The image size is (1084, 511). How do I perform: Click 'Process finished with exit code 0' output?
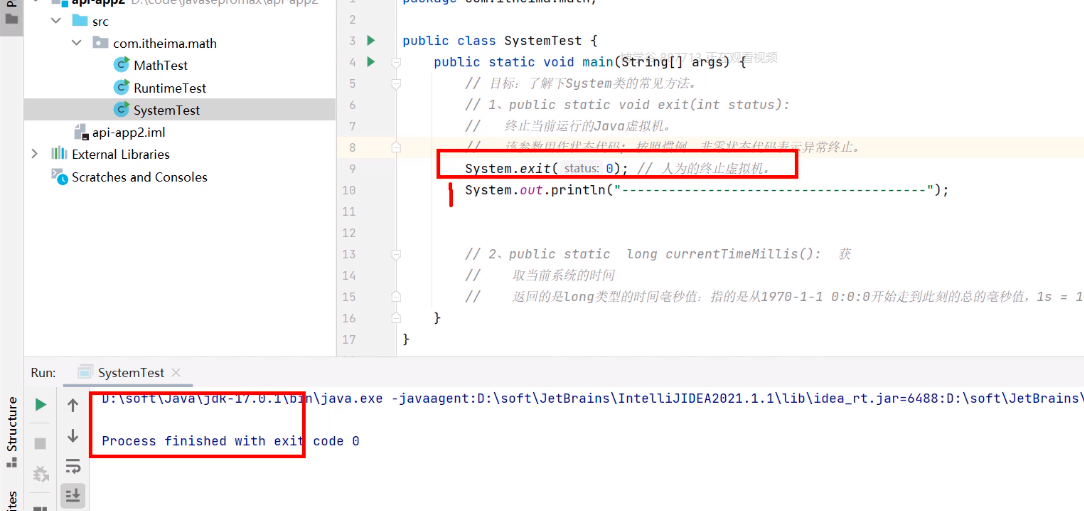click(230, 440)
